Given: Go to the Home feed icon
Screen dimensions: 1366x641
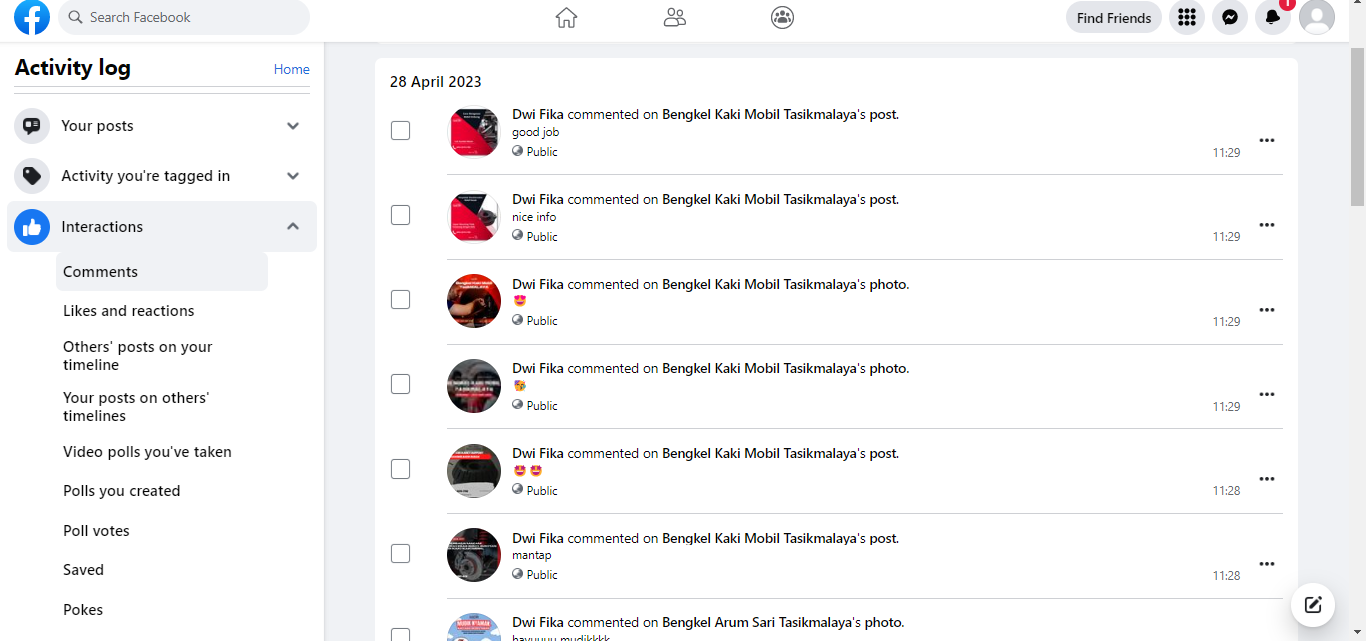Looking at the screenshot, I should 567,17.
